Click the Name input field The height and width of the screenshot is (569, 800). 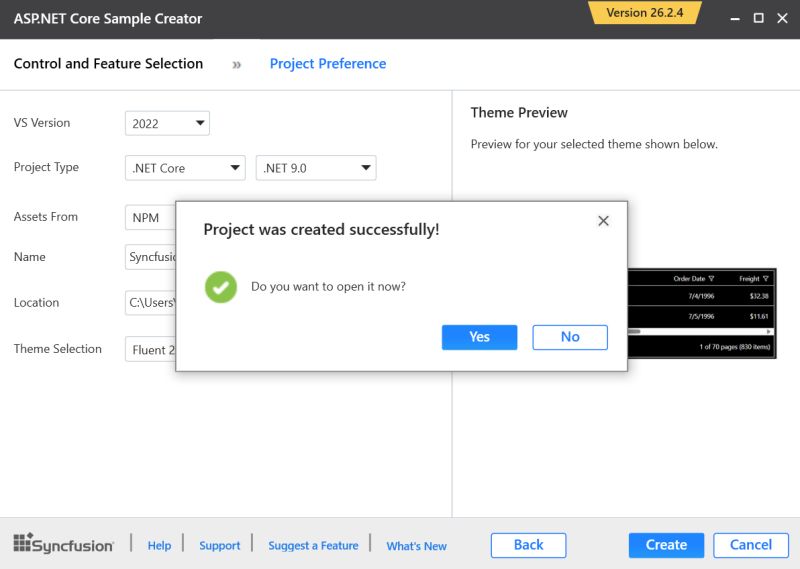151,257
